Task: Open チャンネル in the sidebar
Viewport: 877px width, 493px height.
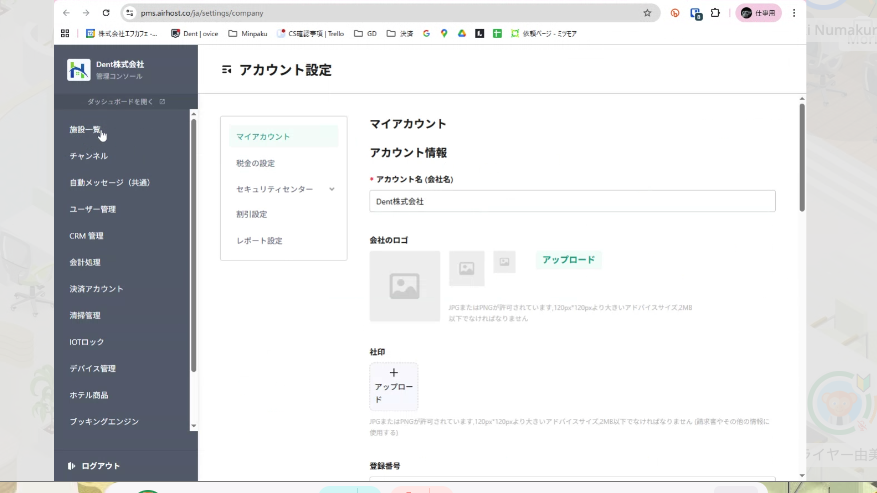Action: coord(88,156)
